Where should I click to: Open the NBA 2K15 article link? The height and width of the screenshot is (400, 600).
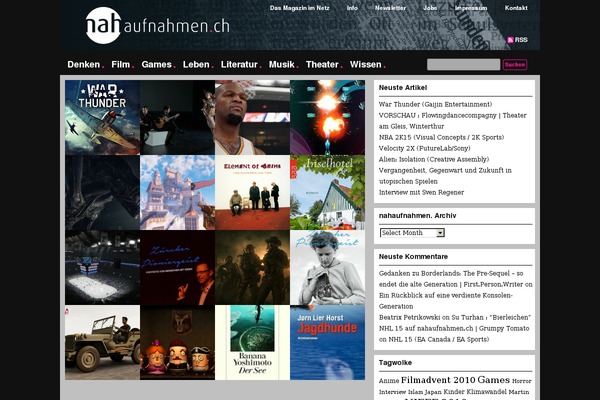point(441,137)
